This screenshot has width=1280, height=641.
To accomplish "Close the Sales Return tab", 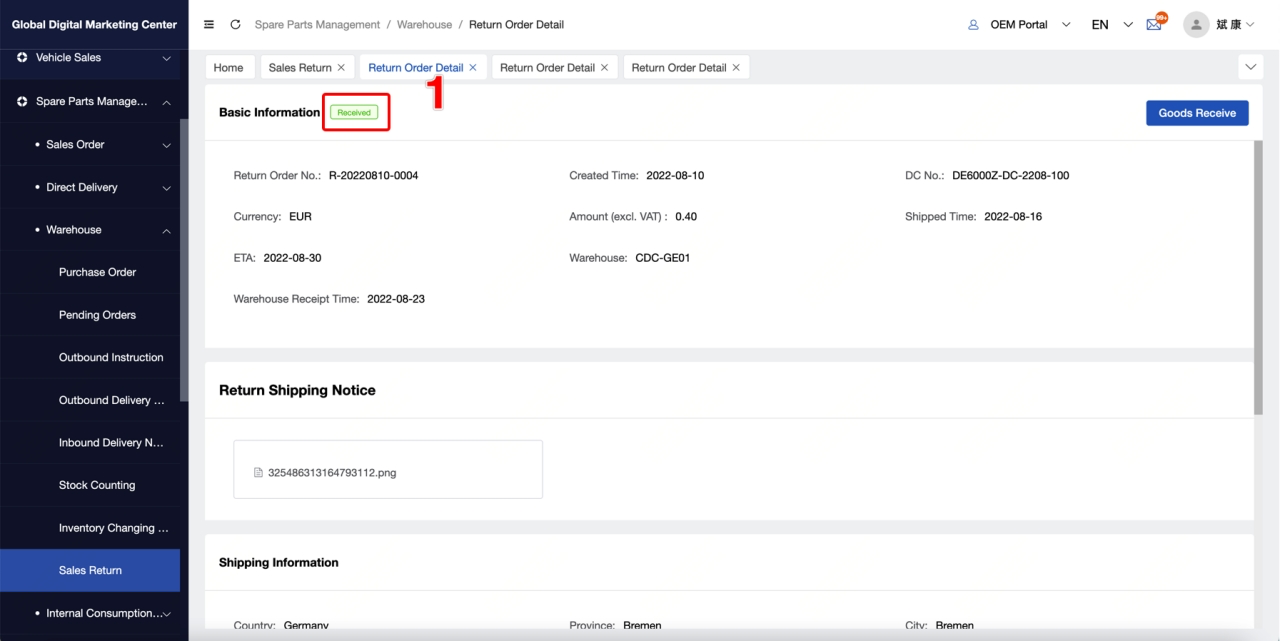I will (341, 68).
